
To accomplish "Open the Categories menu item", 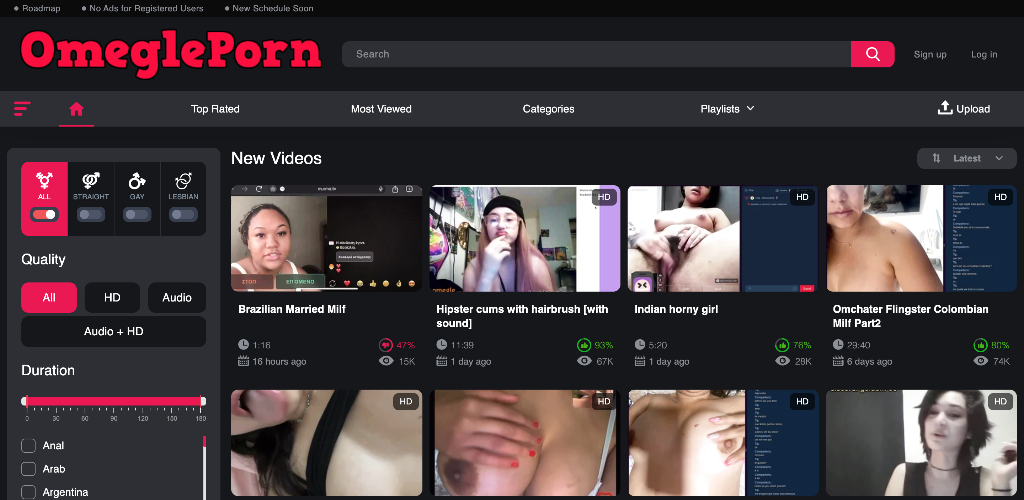I will pyautogui.click(x=548, y=109).
